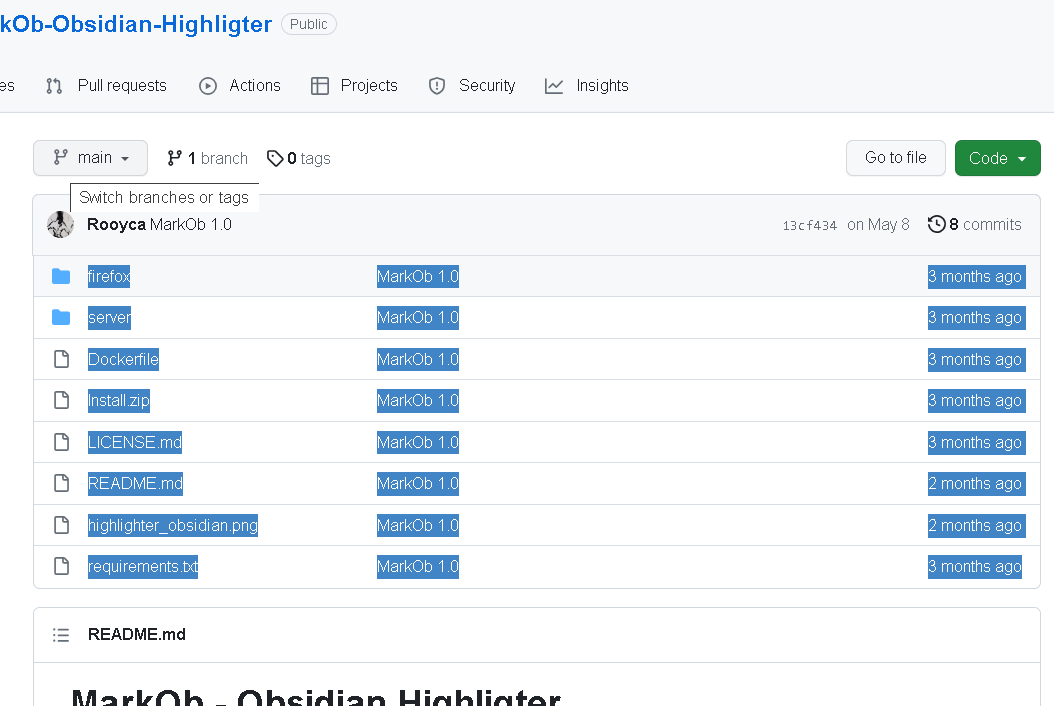The image size is (1054, 706).
Task: Open firefox row MarkOb 1.0 commit
Action: 418,276
